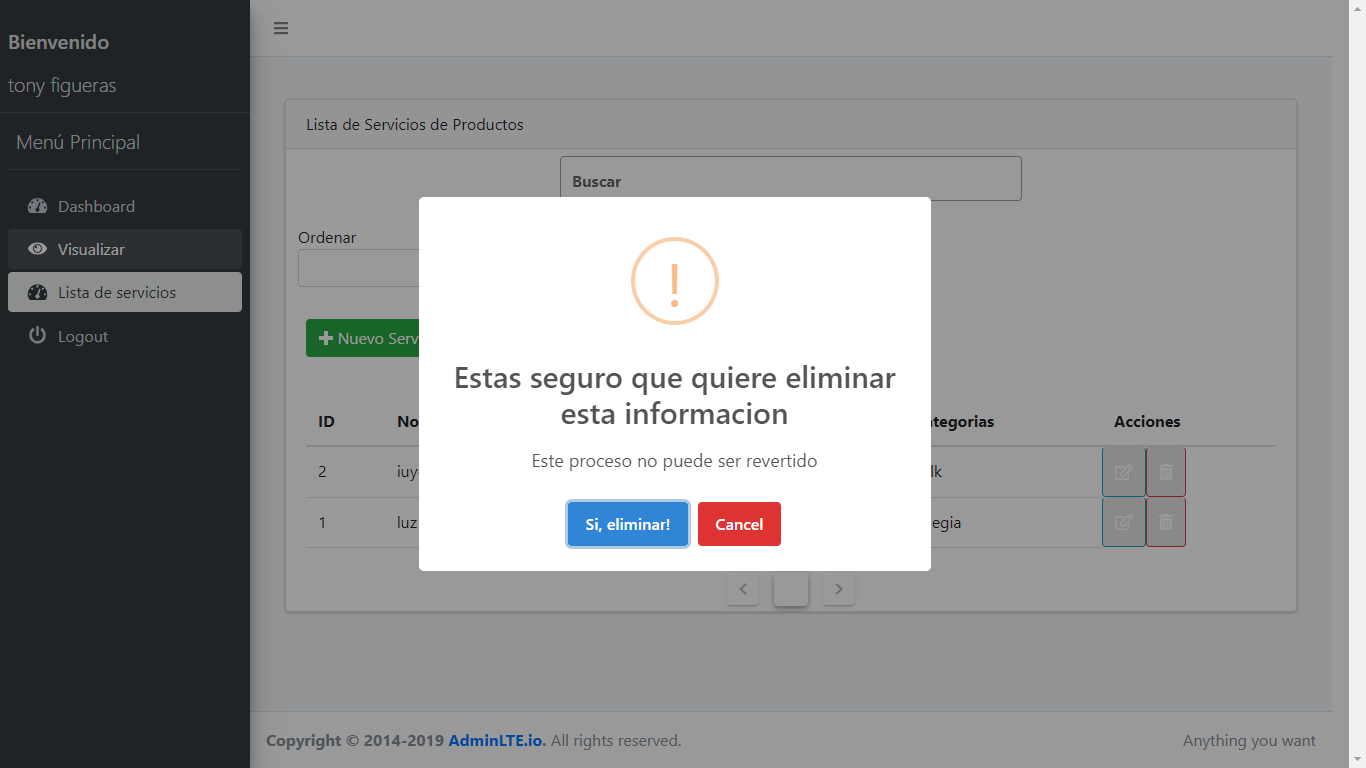Select the Dashboard speedometer icon
The height and width of the screenshot is (768, 1366).
pyautogui.click(x=37, y=206)
